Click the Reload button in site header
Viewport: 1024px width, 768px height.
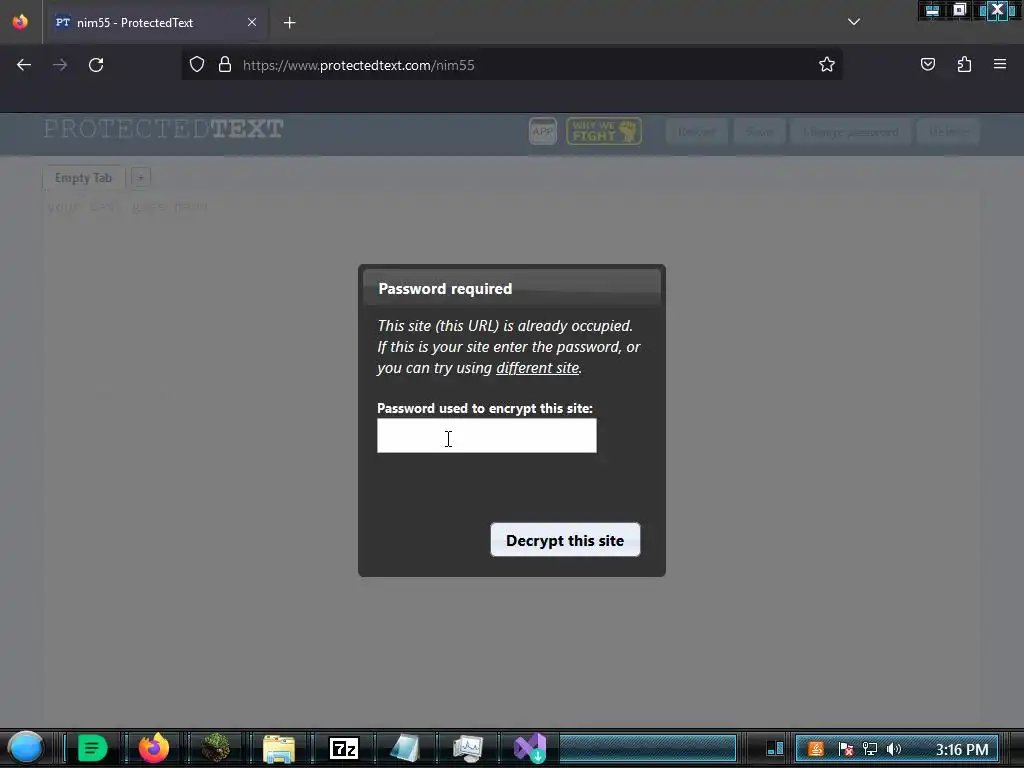pos(697,132)
